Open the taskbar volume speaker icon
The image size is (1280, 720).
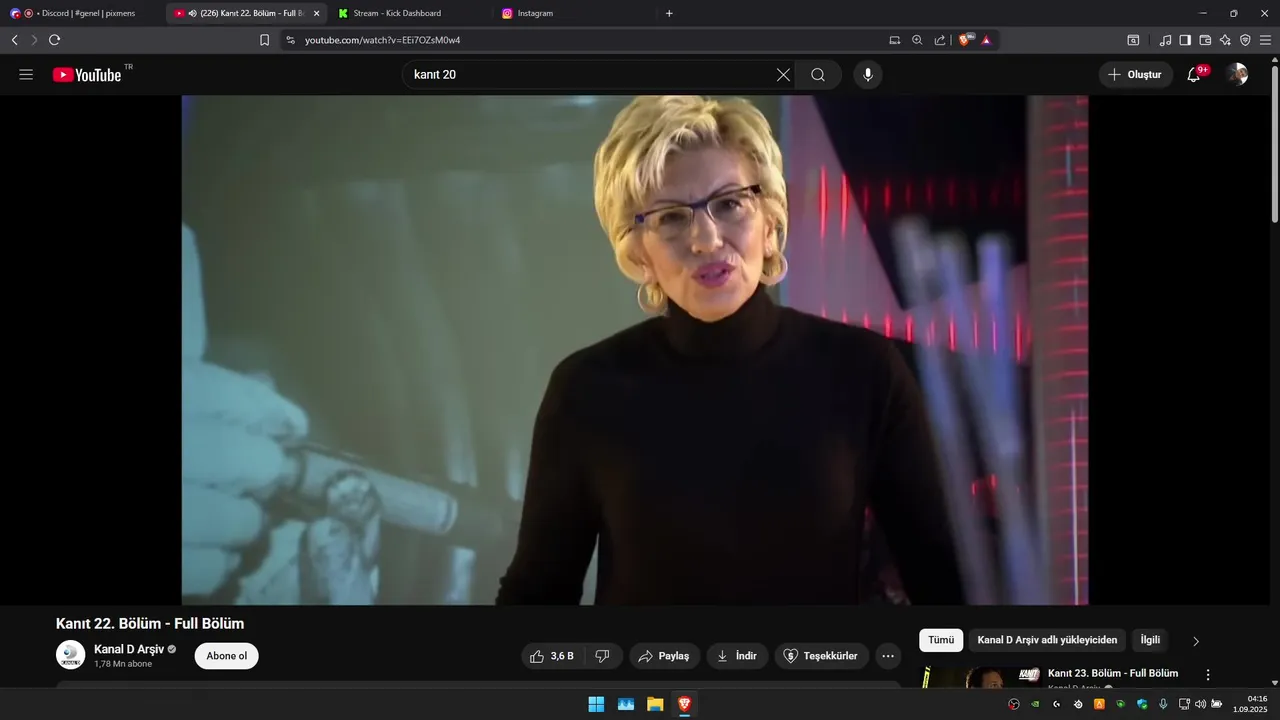click(x=1200, y=704)
